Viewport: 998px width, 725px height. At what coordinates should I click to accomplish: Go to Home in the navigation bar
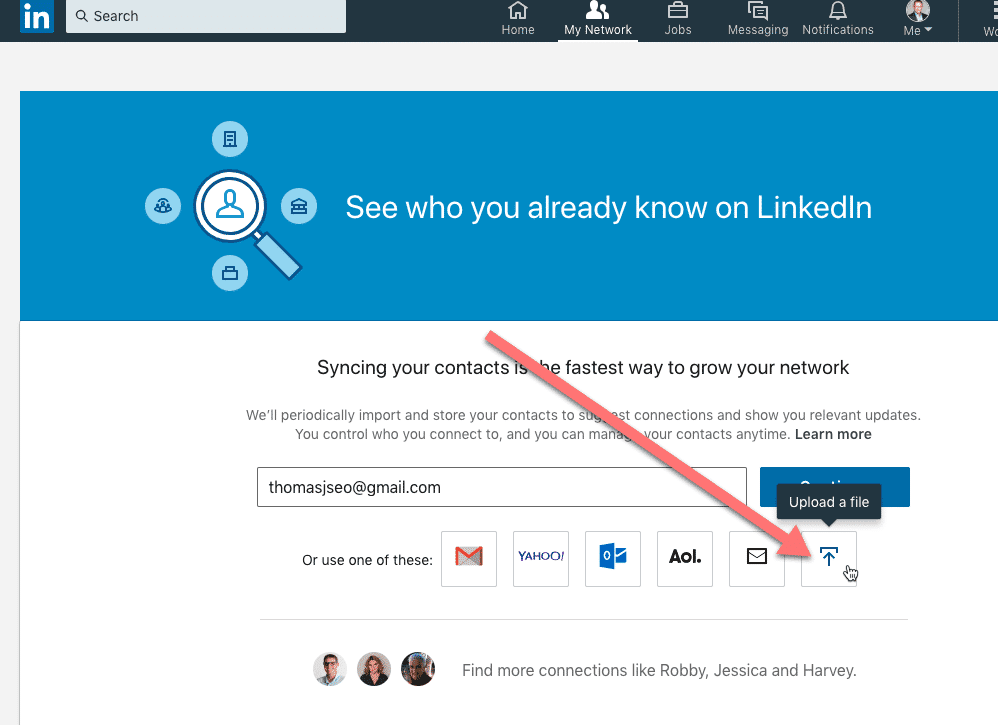pos(517,19)
